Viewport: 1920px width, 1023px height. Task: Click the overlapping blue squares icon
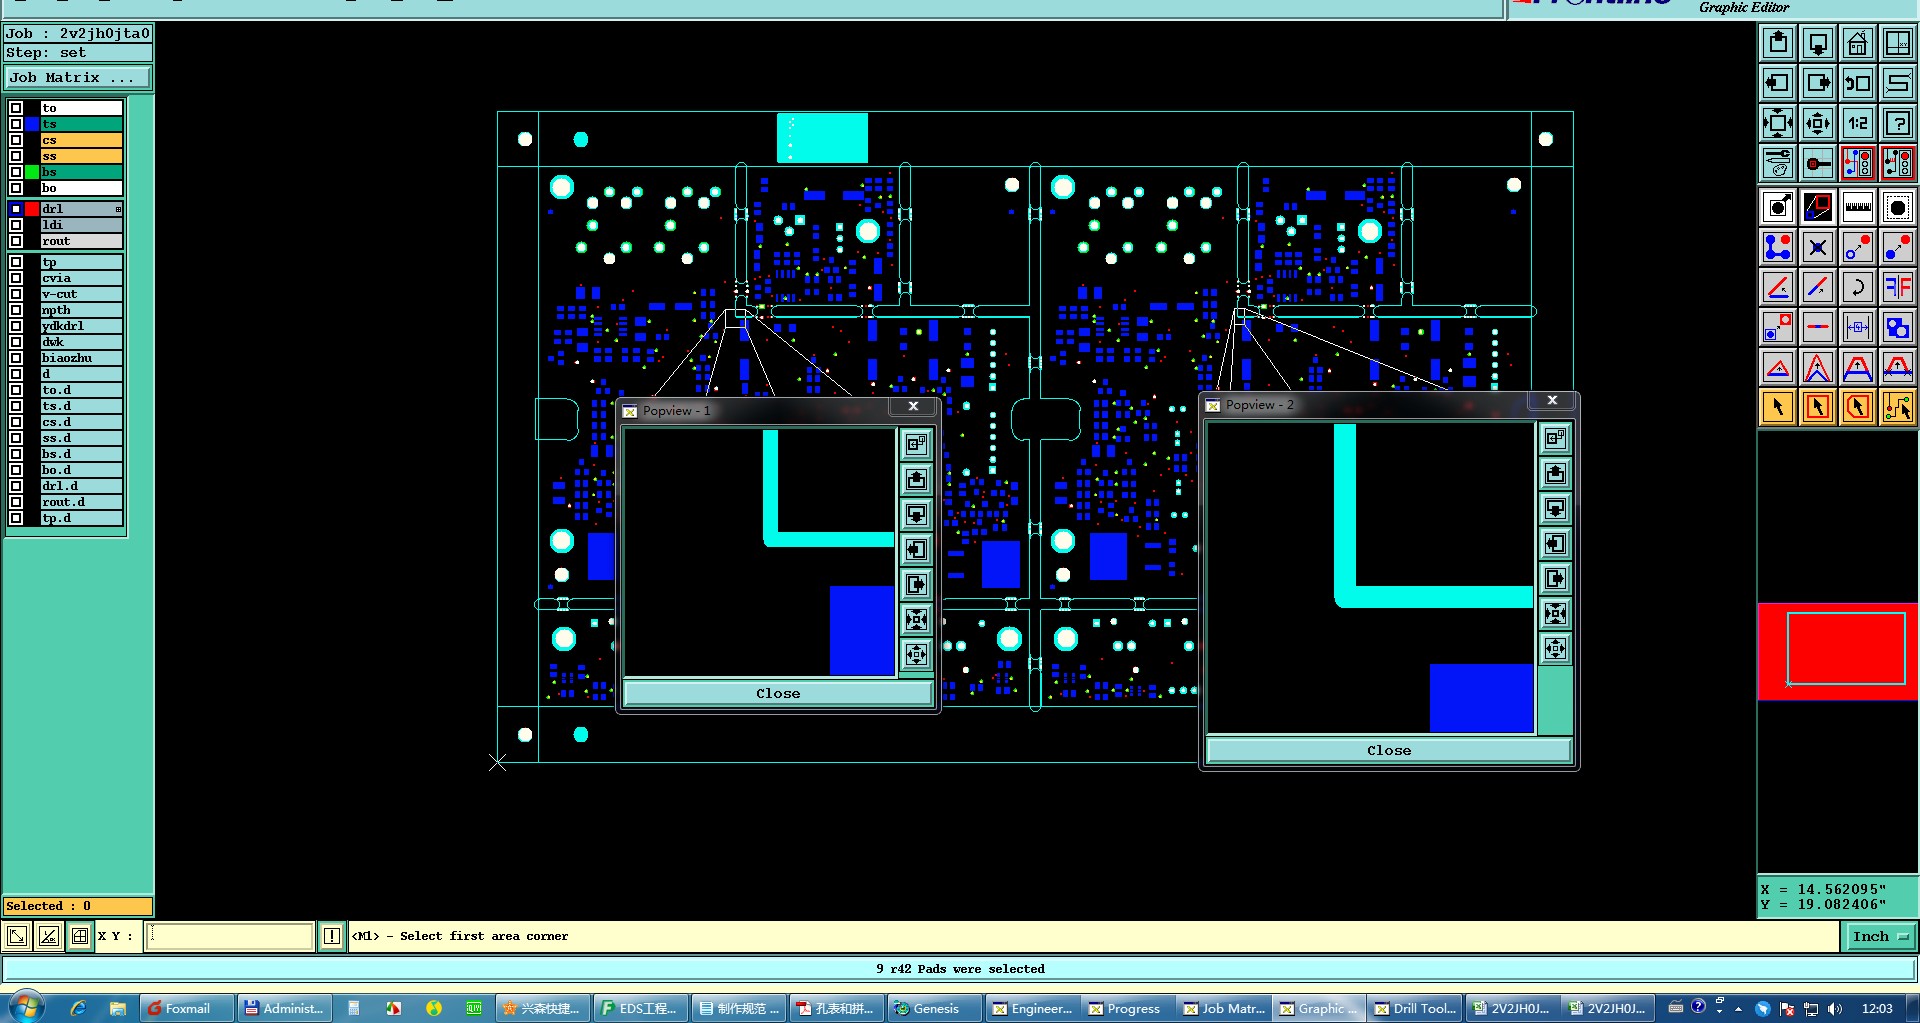pyautogui.click(x=1898, y=327)
